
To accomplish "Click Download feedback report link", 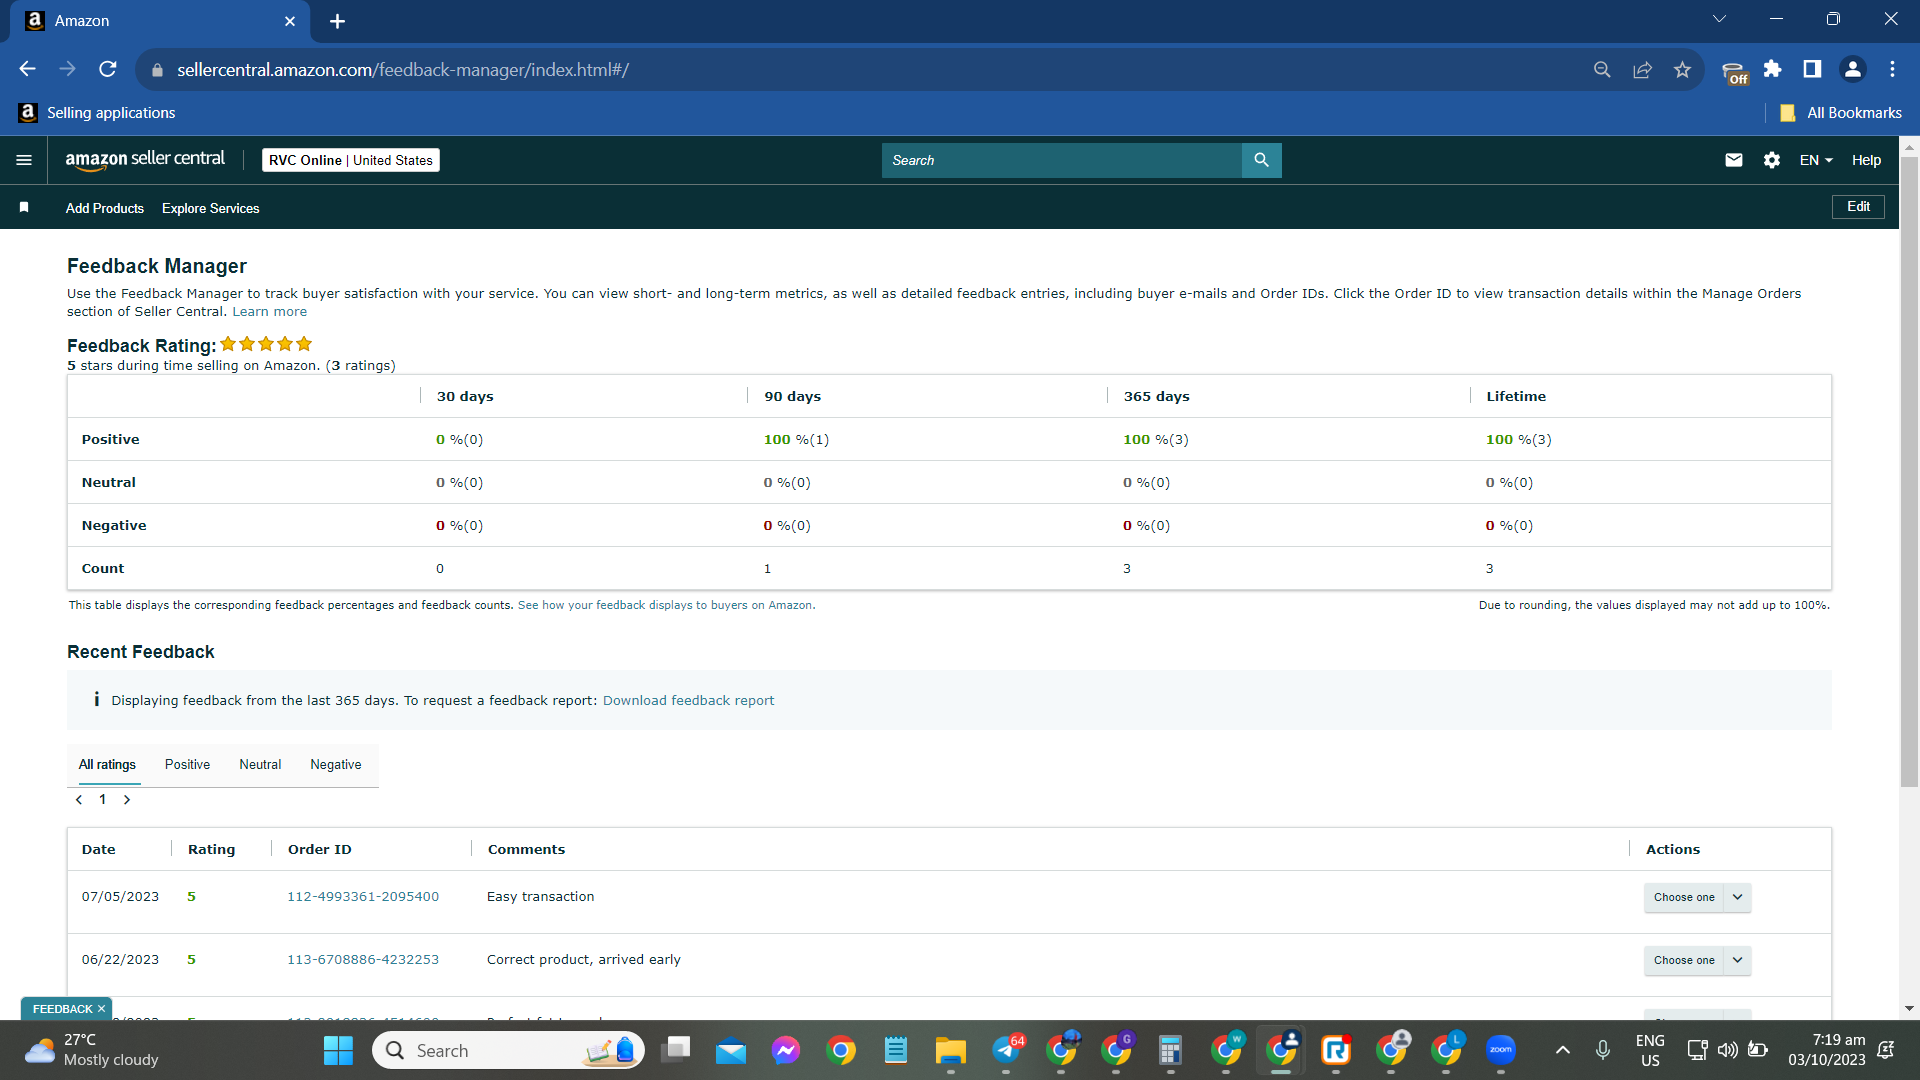I will (688, 701).
